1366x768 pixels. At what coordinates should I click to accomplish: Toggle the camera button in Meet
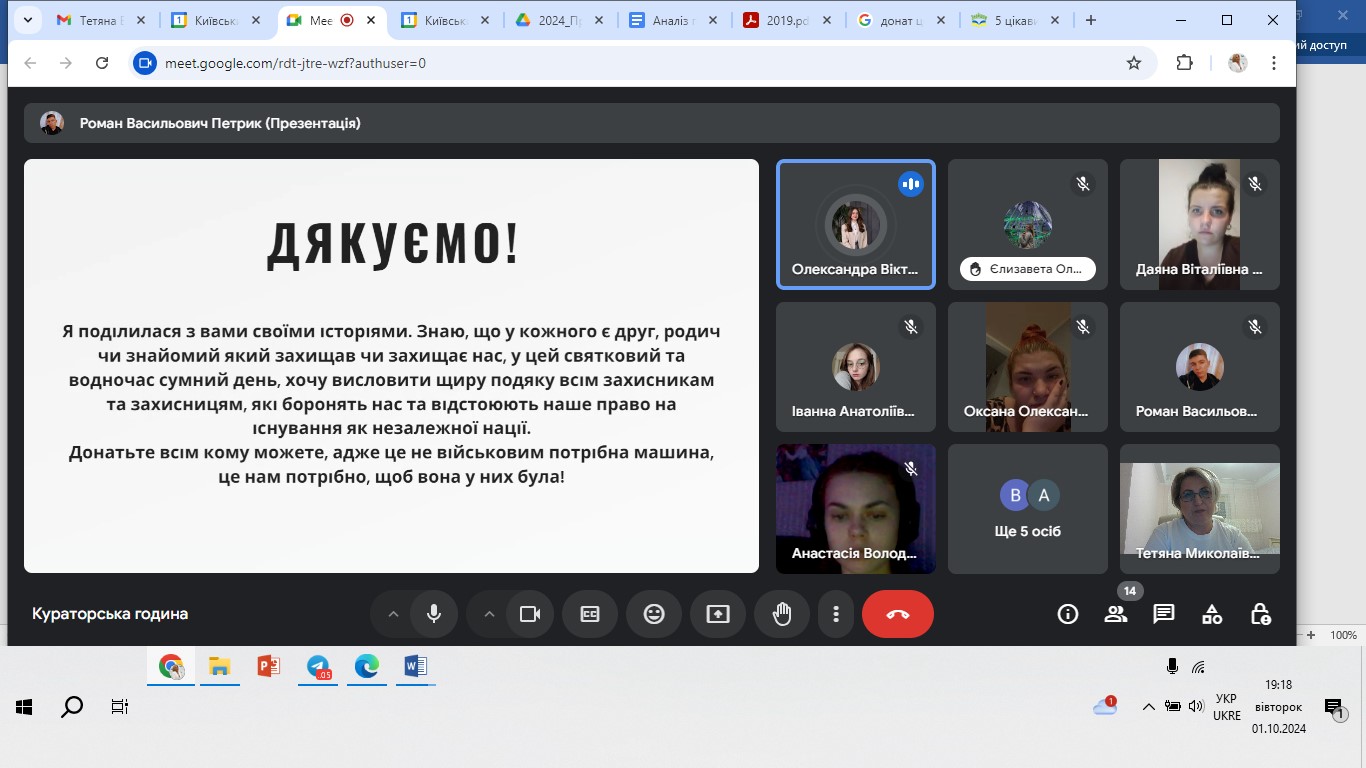coord(530,614)
